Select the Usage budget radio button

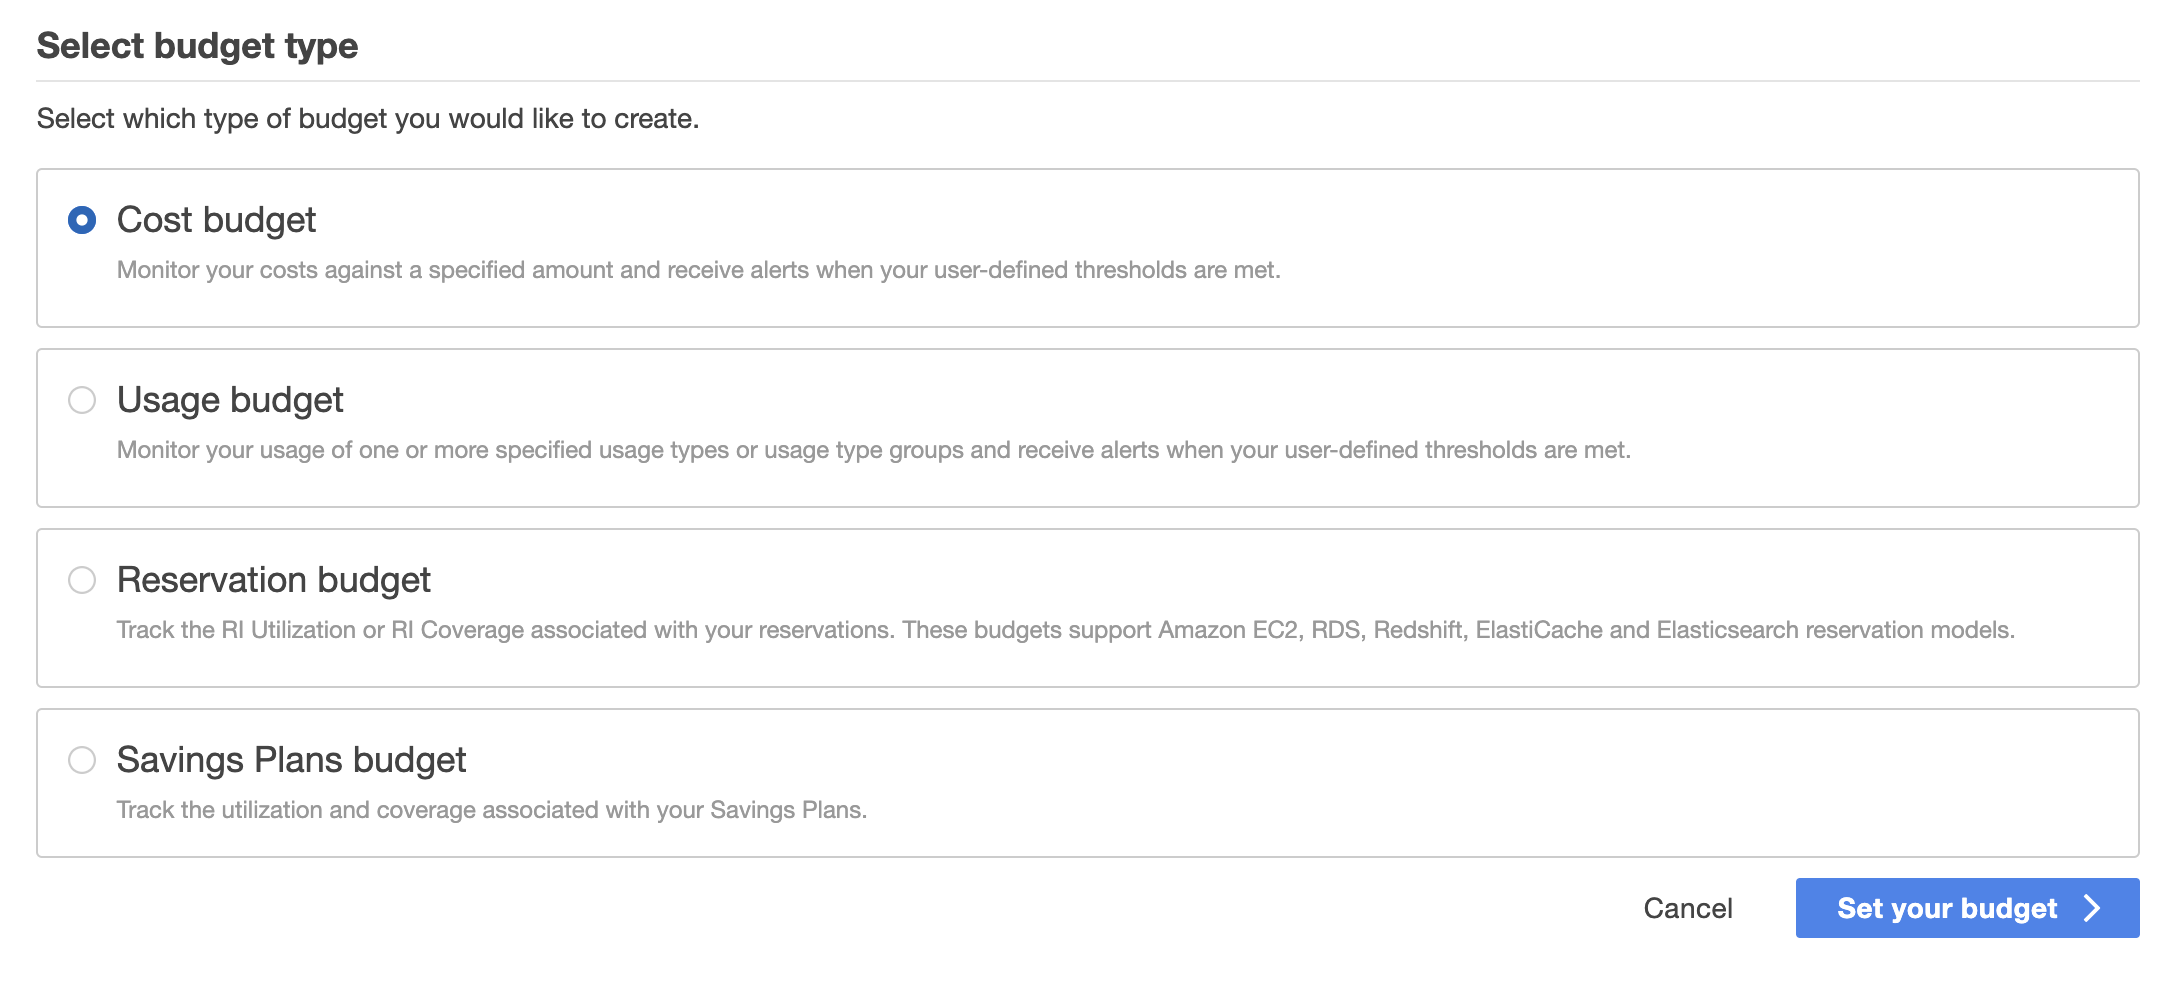(x=82, y=400)
